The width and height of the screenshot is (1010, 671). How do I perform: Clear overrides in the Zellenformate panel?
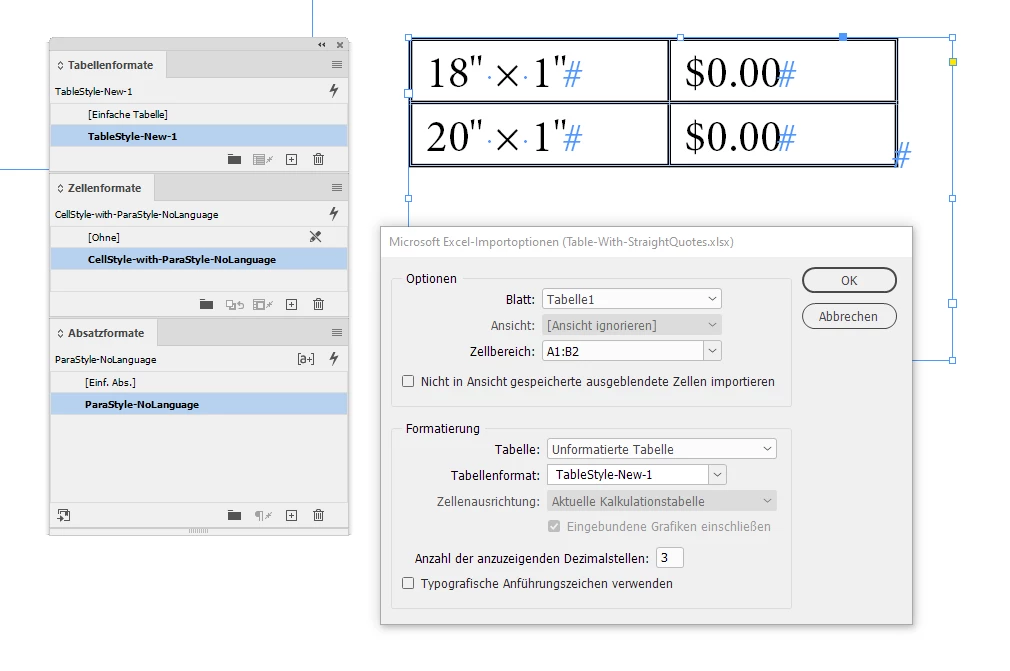click(x=263, y=304)
